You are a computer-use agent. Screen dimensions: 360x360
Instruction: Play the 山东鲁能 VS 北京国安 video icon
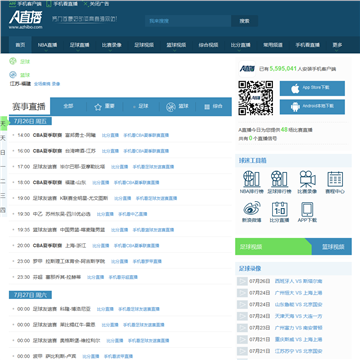click(242, 305)
